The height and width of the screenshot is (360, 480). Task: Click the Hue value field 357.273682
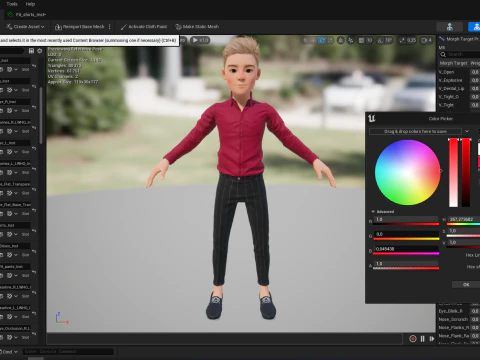(x=464, y=220)
